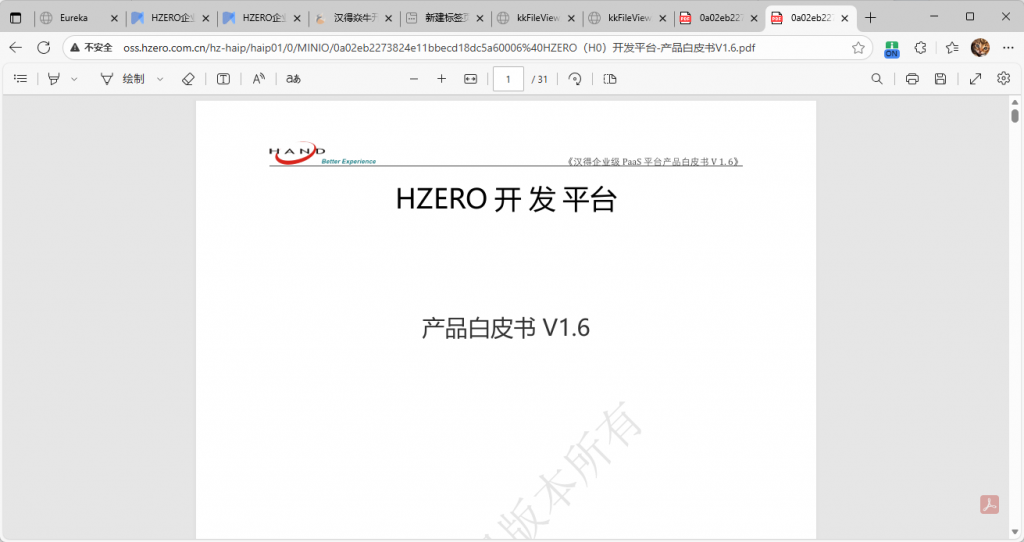Screen dimensions: 1024x542
Task: Click the add text box tool
Action: coord(224,79)
